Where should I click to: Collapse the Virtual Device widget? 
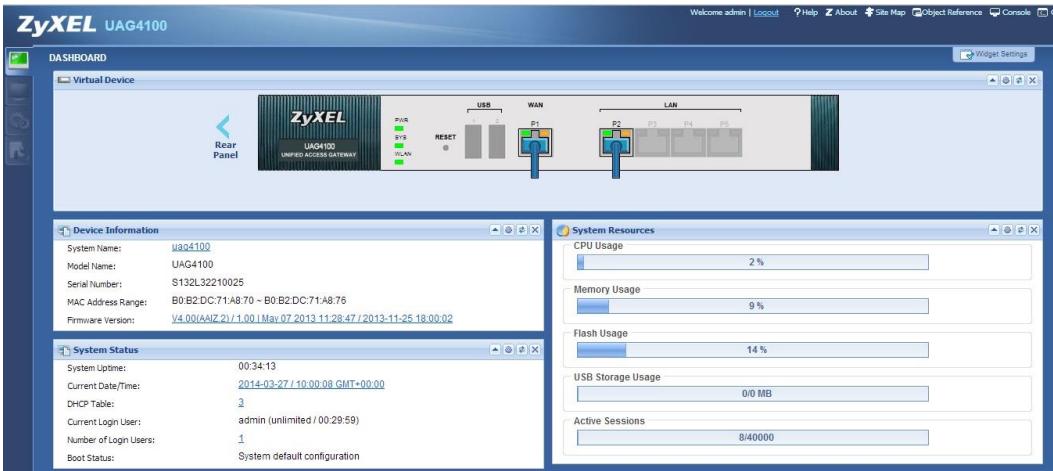tap(993, 80)
